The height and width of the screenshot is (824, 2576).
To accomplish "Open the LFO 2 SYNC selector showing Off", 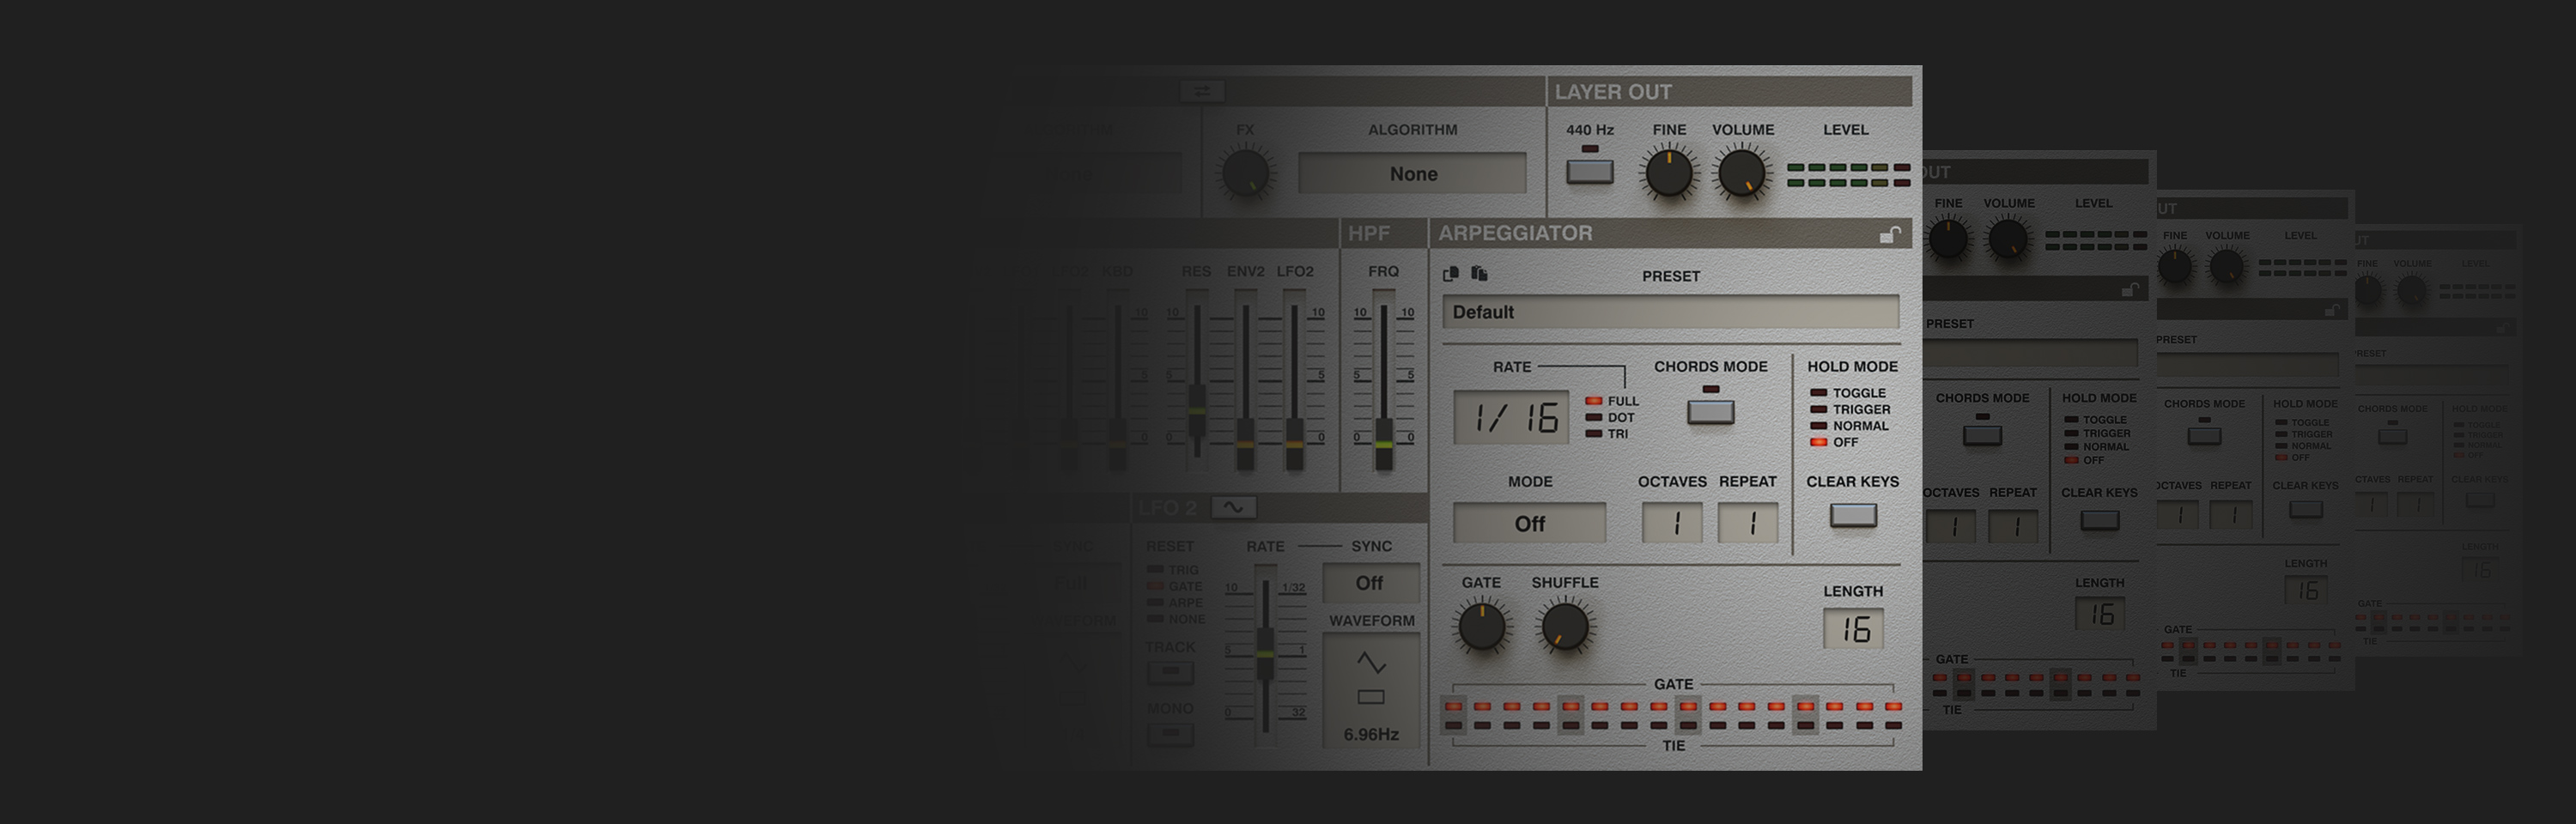I will 1369,583.
